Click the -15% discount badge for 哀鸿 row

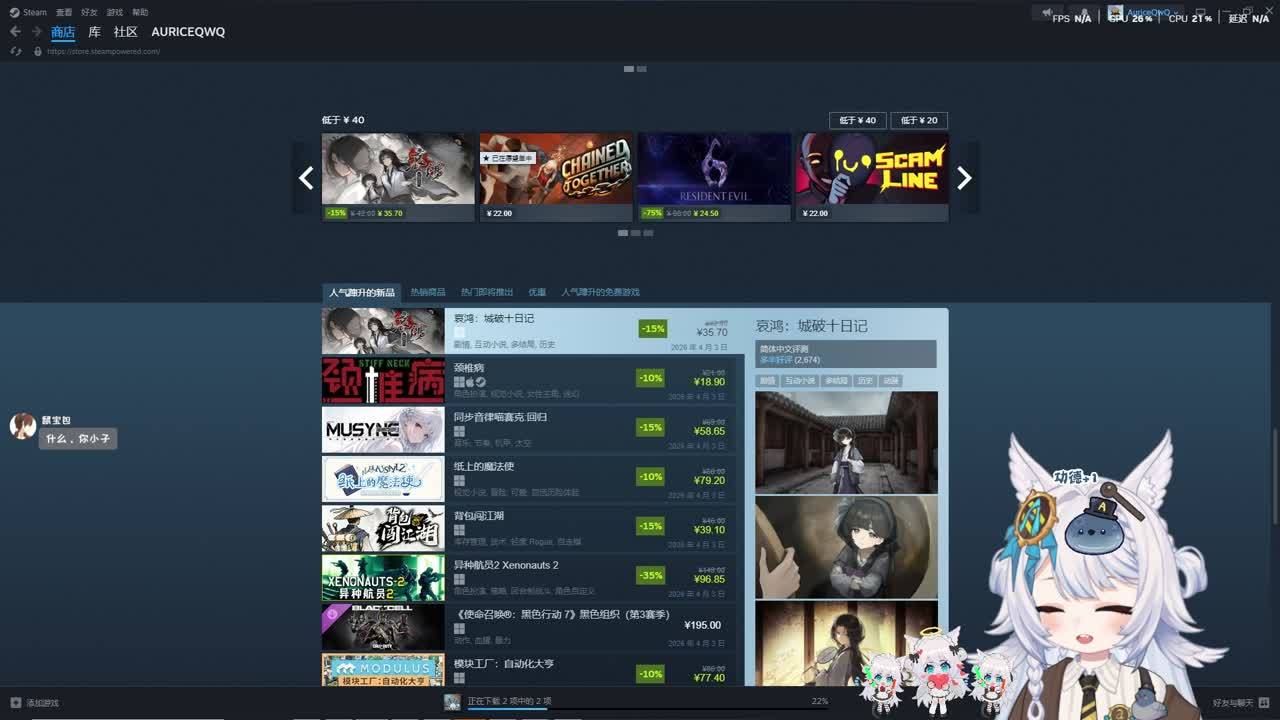(653, 328)
